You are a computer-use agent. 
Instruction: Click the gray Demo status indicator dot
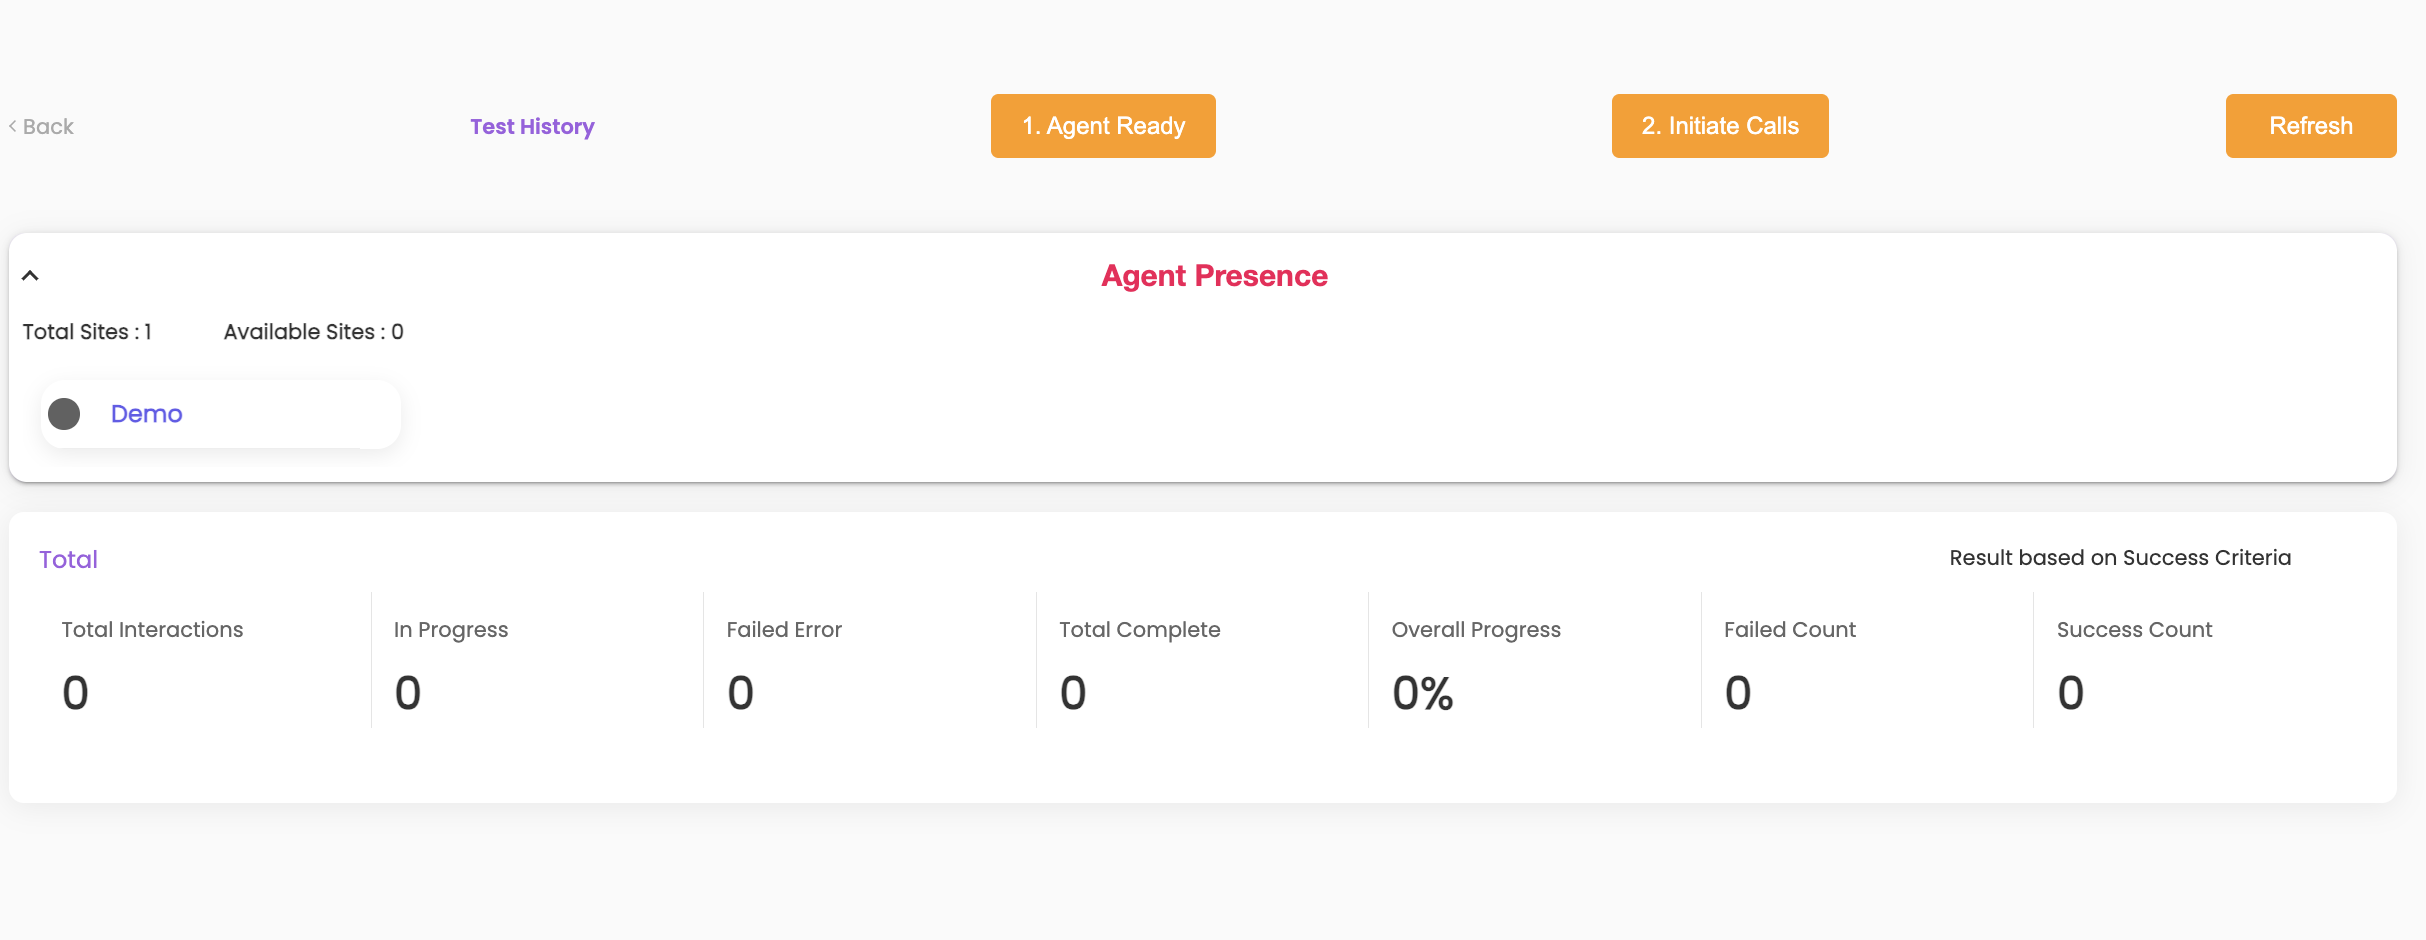click(64, 414)
